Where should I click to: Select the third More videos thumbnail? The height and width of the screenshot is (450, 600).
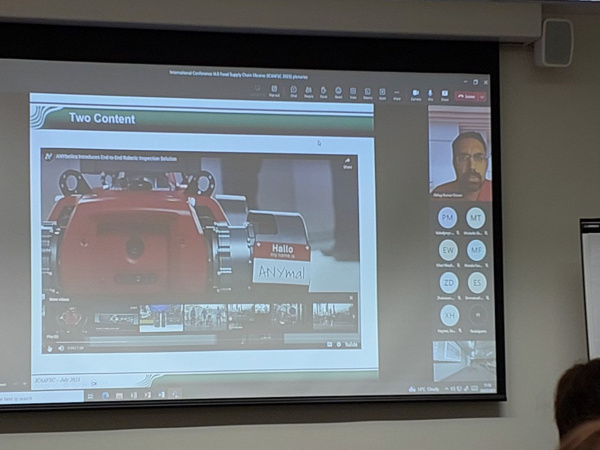point(161,318)
